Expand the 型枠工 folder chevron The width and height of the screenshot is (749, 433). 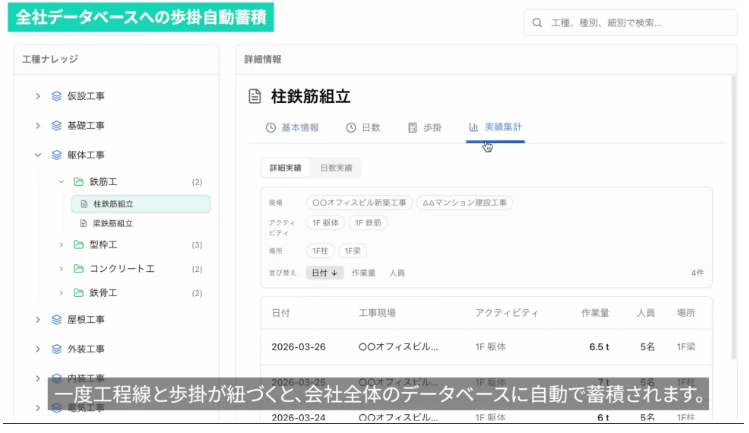coord(61,245)
